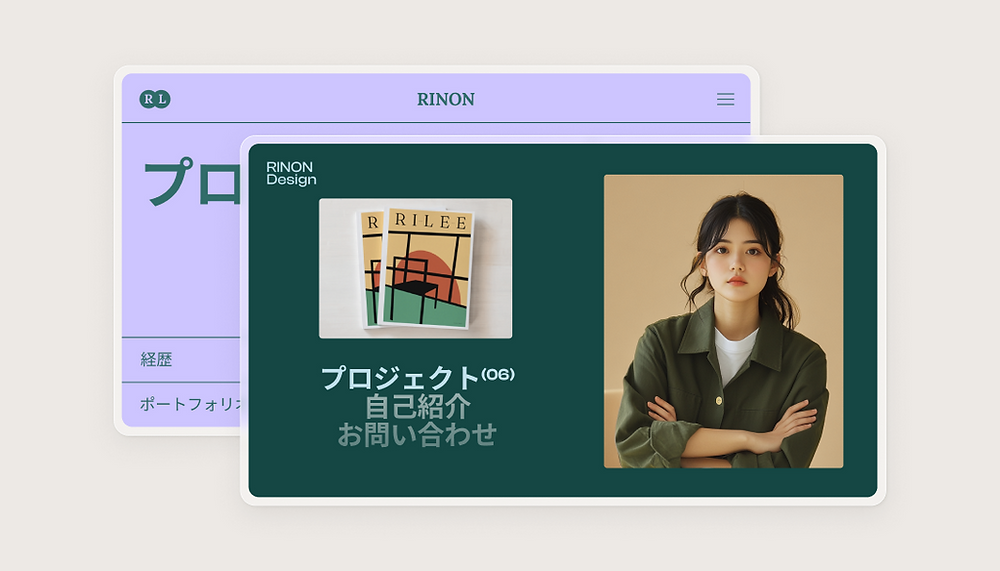This screenshot has width=1000, height=571.
Task: Click the large プロ heading text
Action: (191, 182)
